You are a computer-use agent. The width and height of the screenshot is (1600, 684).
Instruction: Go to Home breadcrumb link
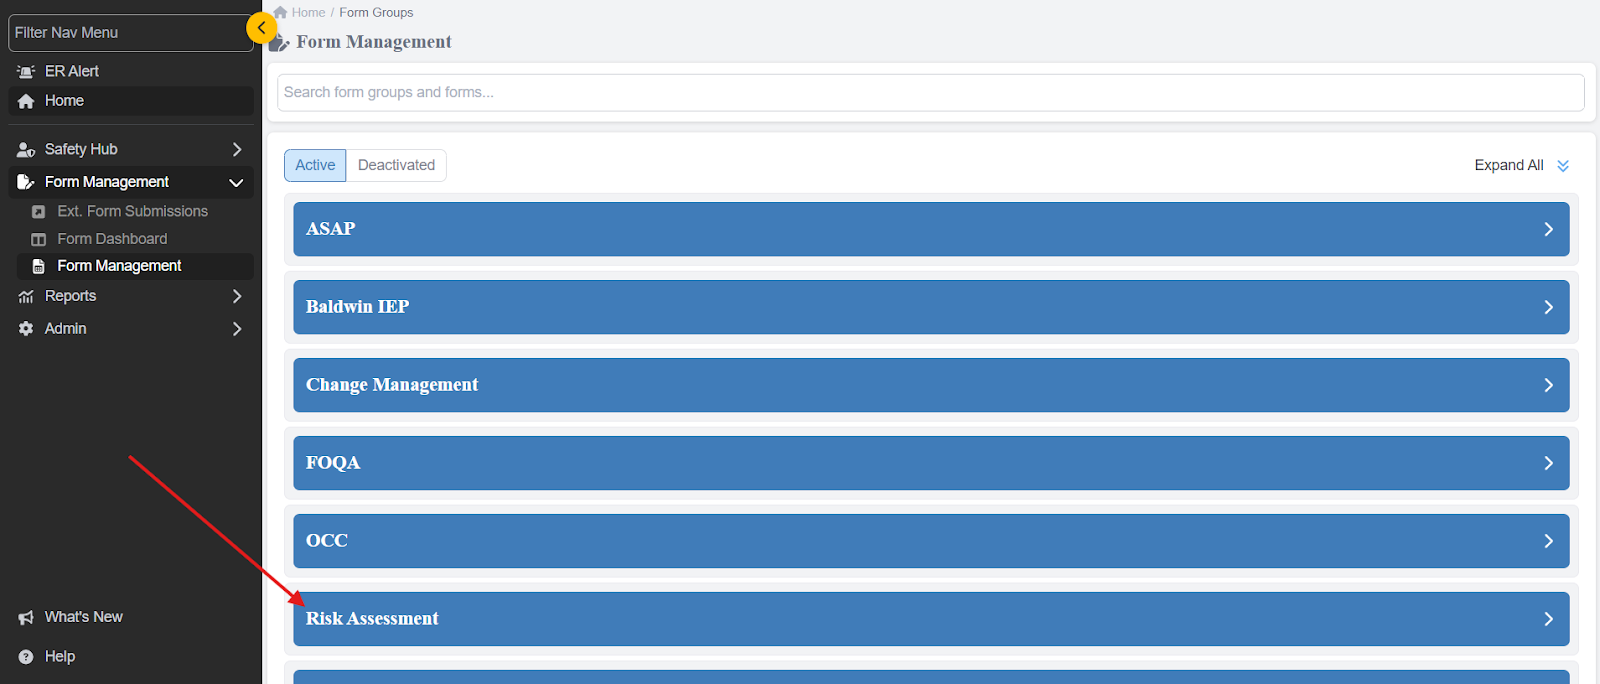(x=308, y=13)
